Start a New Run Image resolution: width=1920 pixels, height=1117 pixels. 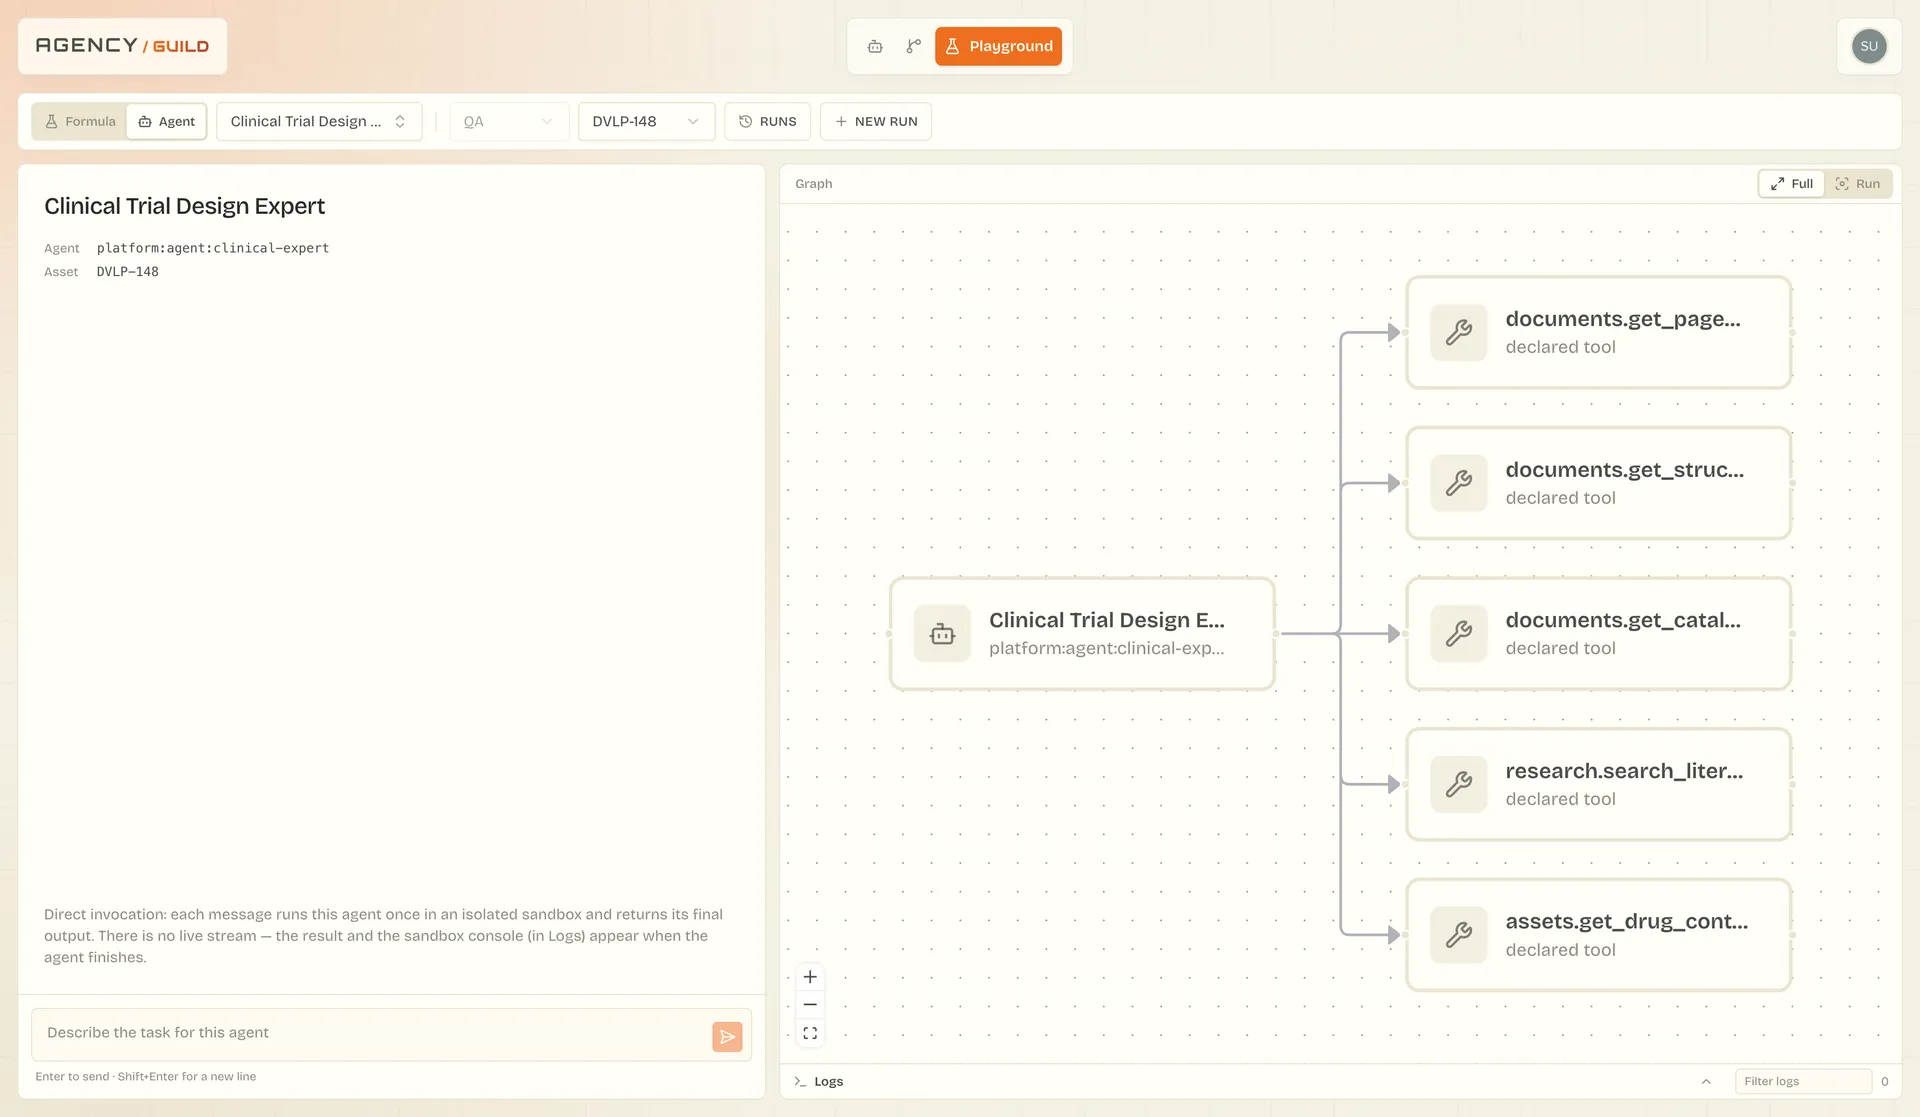coord(876,121)
